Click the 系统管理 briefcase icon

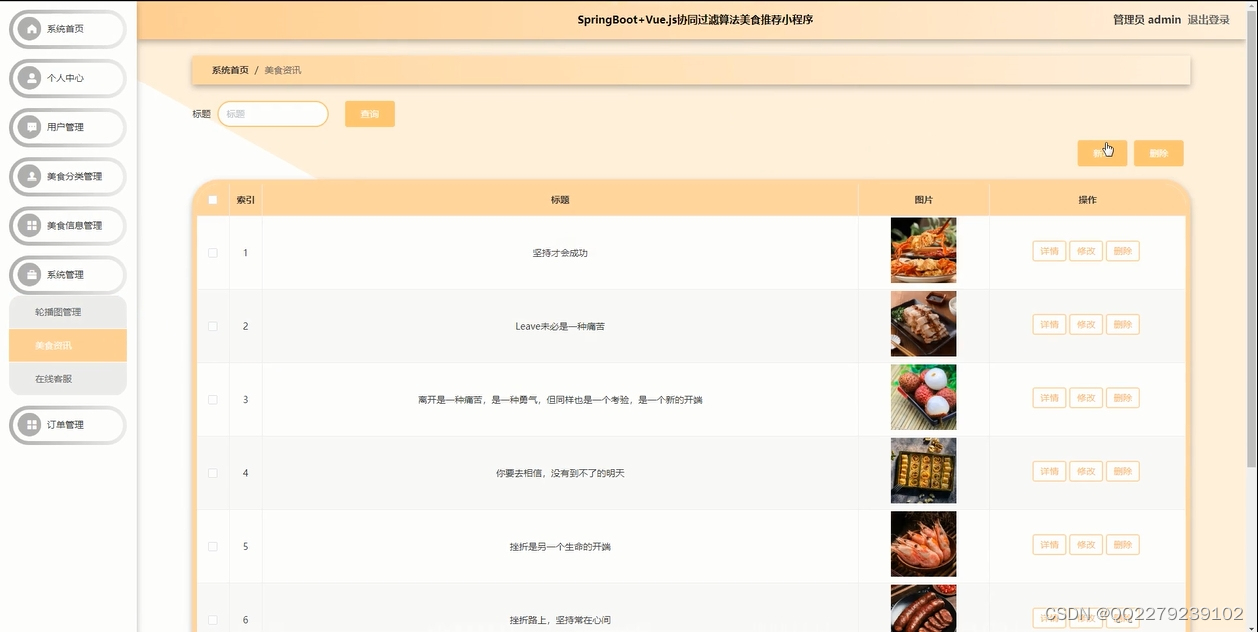click(x=29, y=274)
